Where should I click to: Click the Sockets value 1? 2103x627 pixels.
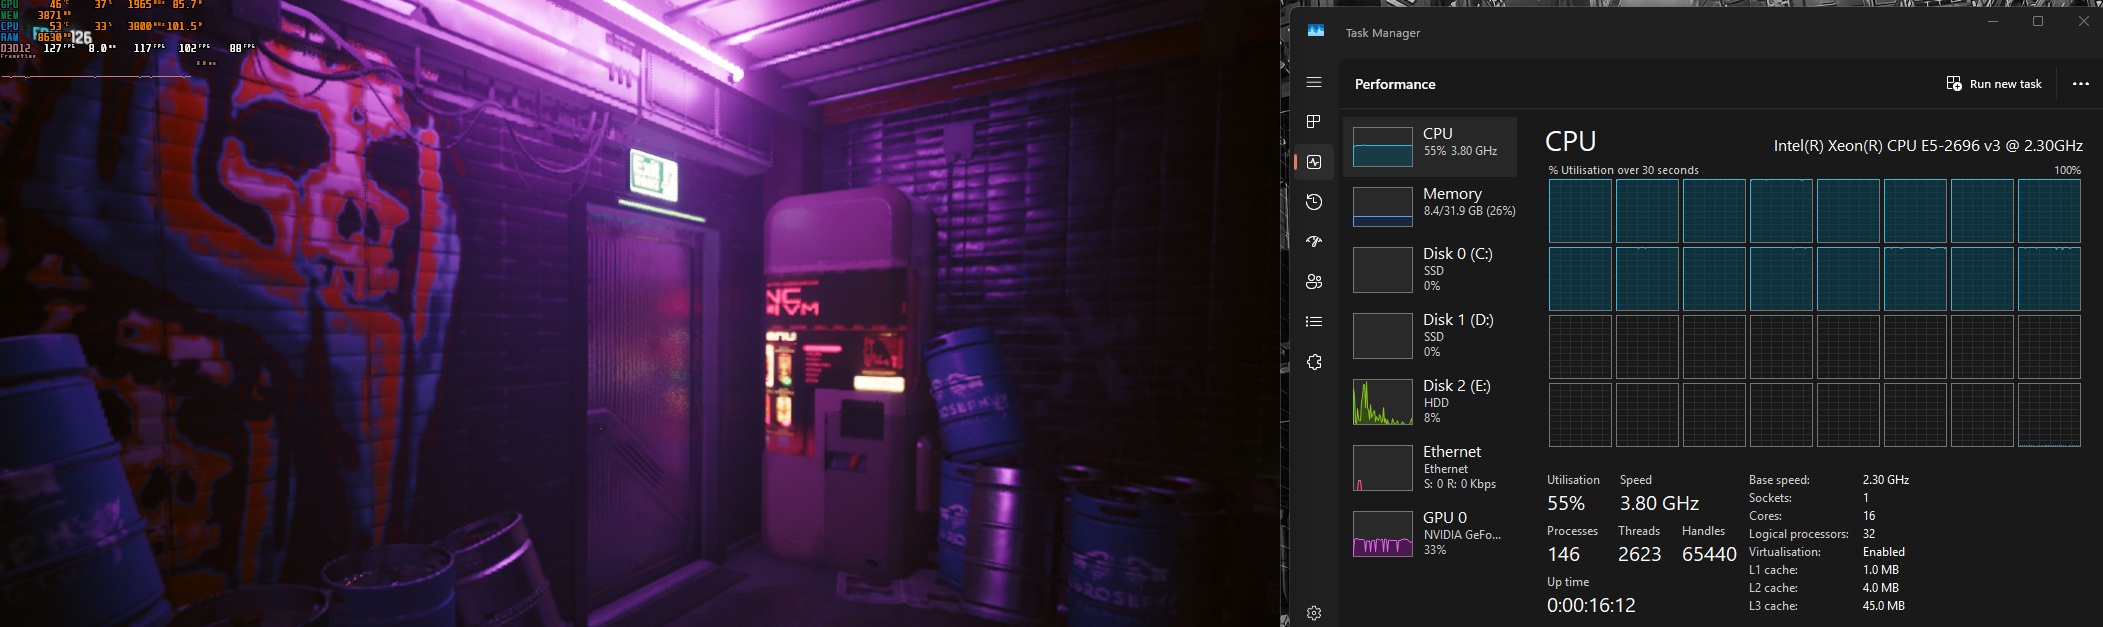1866,498
